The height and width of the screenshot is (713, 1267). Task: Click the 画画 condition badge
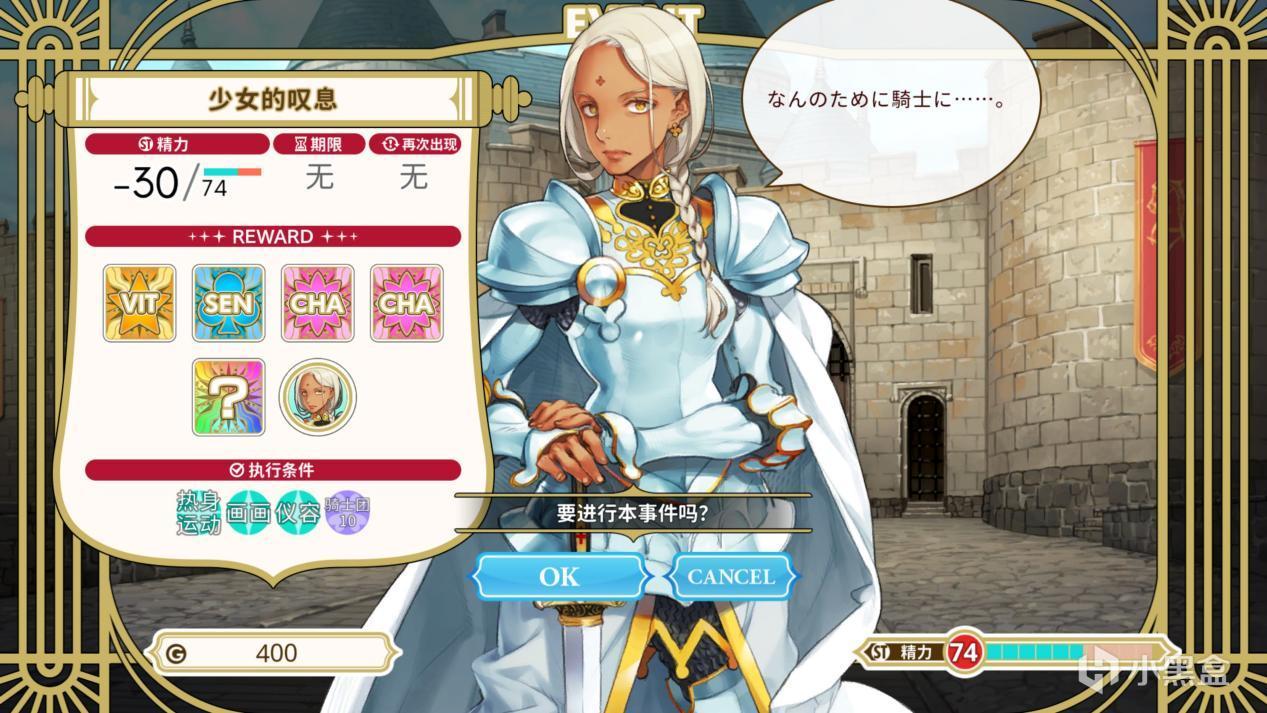tap(248, 513)
